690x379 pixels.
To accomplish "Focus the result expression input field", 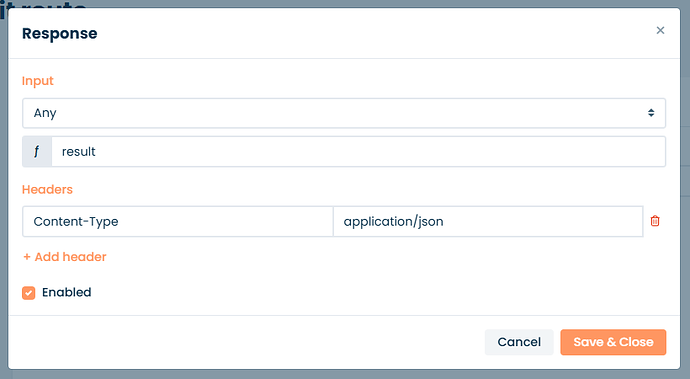I will pos(358,151).
